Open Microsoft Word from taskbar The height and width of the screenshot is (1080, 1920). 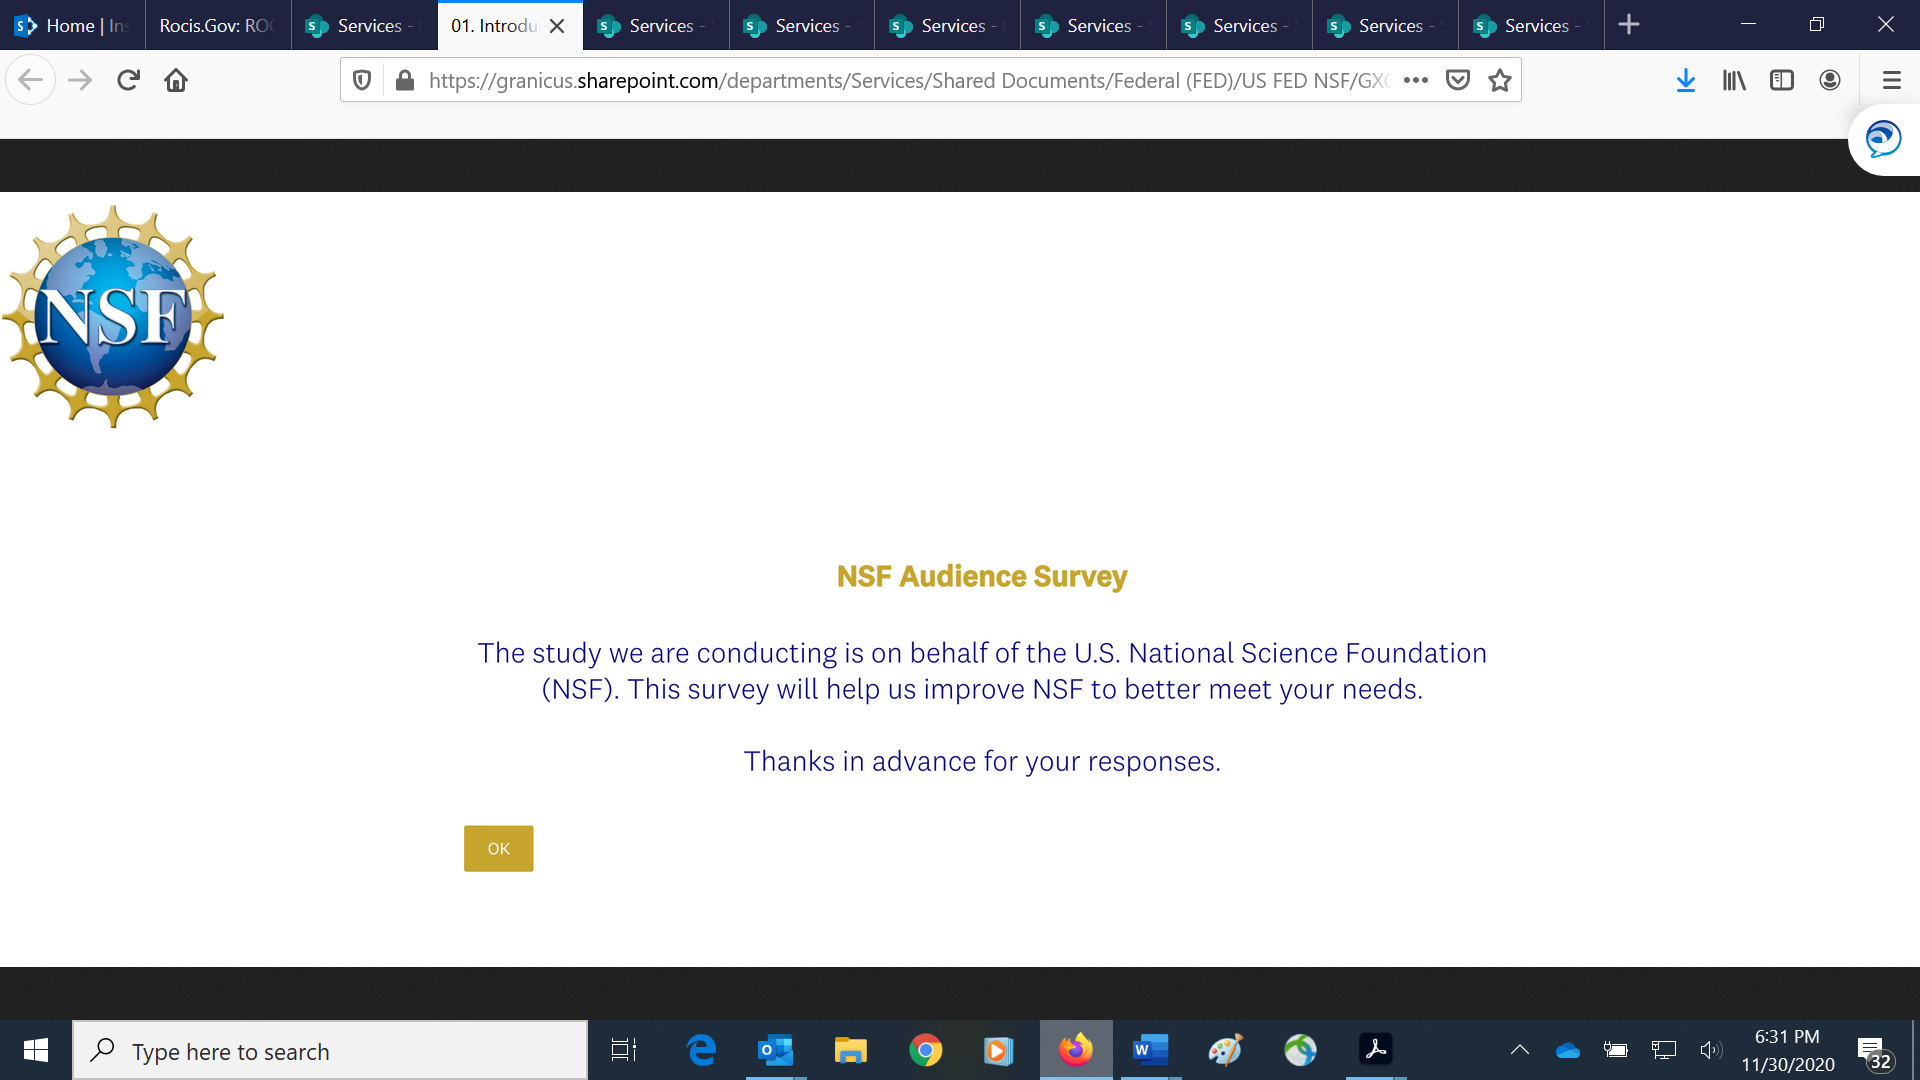pyautogui.click(x=1150, y=1050)
